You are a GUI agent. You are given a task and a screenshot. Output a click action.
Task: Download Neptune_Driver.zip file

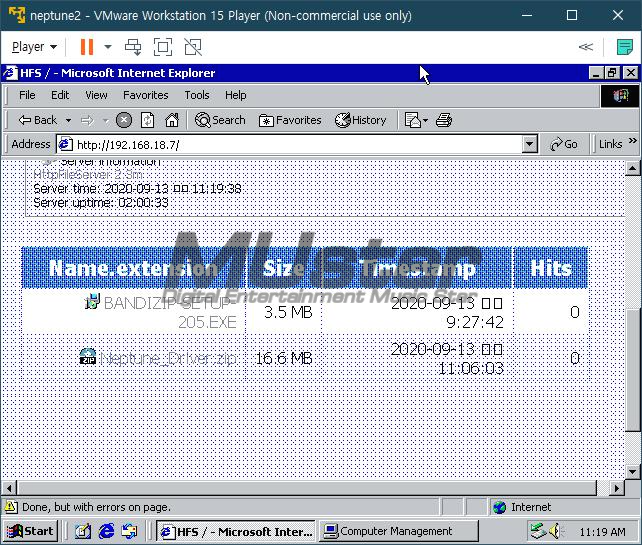tap(168, 359)
